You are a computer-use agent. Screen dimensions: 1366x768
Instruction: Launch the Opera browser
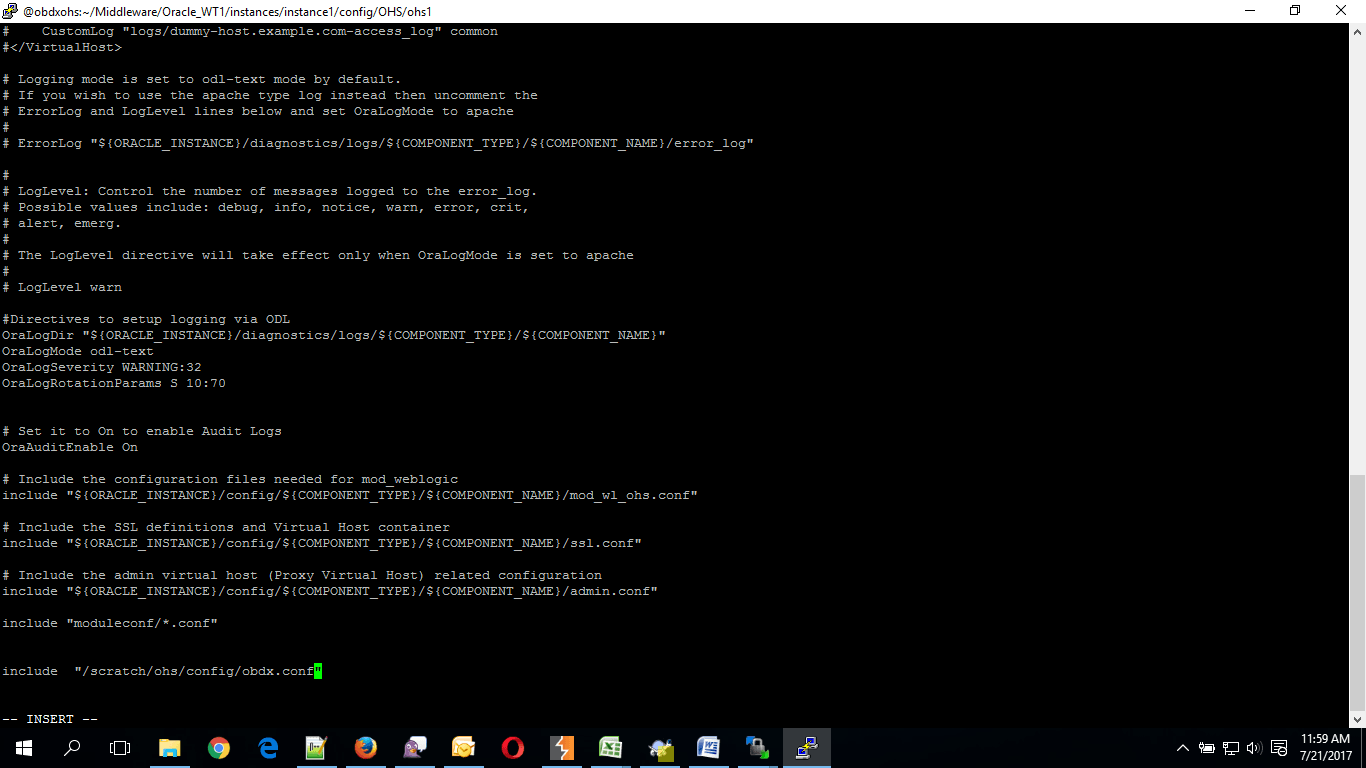tap(512, 746)
